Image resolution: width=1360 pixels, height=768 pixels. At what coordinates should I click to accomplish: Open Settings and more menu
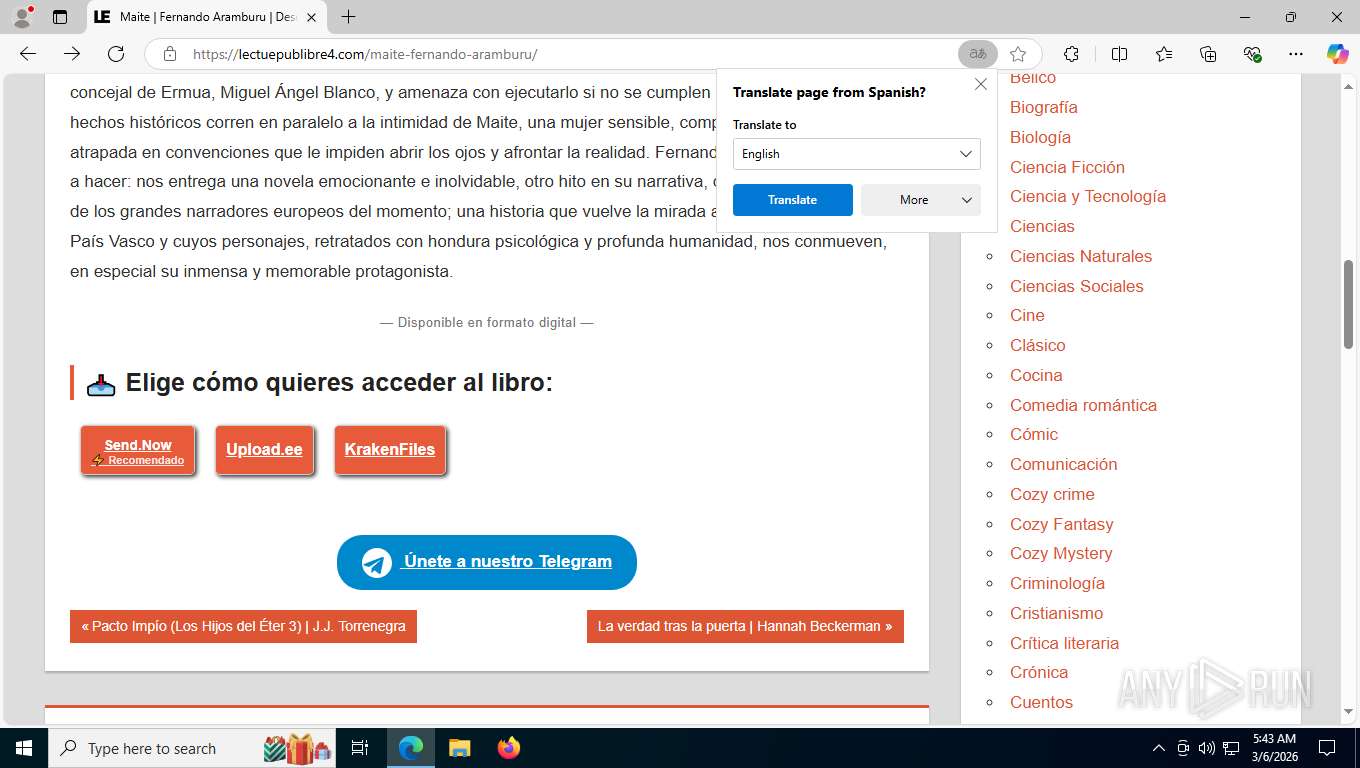1296,54
